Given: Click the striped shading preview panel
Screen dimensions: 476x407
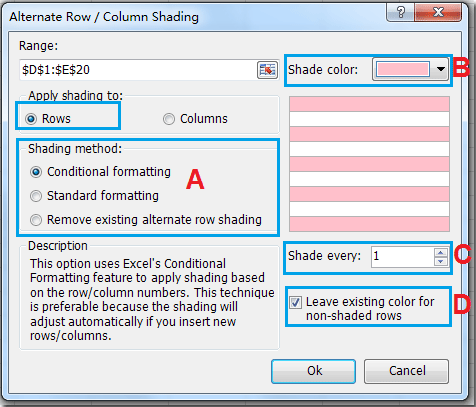Looking at the screenshot, I should coord(369,164).
